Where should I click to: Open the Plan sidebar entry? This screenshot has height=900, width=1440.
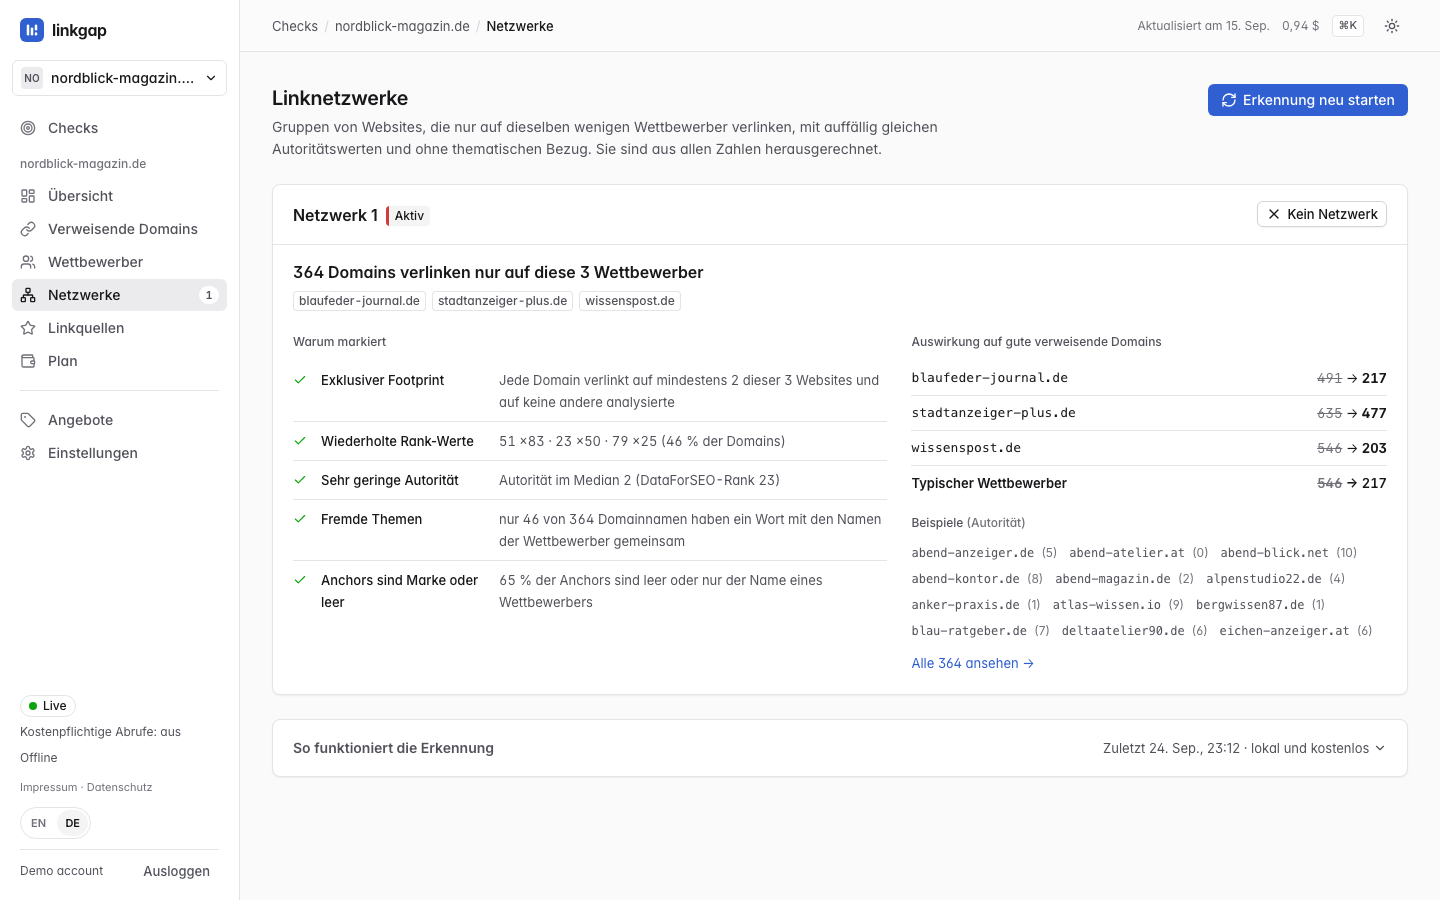point(119,361)
